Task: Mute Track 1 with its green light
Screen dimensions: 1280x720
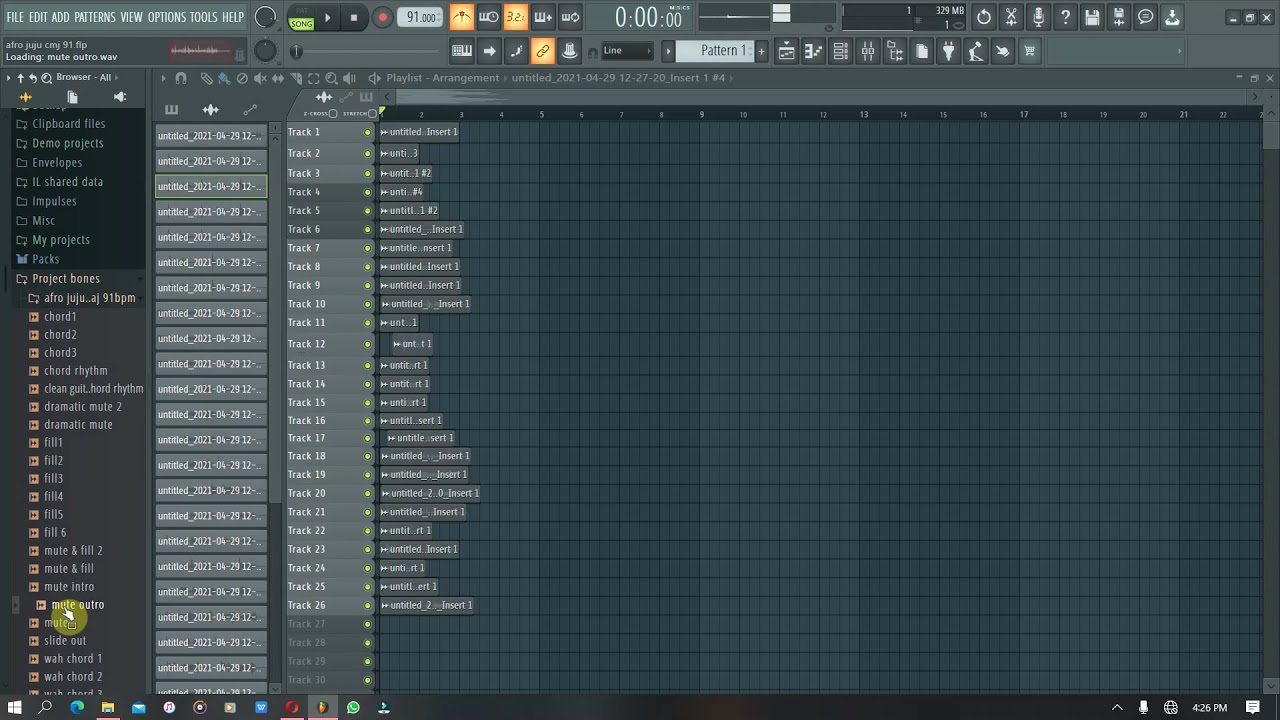Action: [x=367, y=132]
